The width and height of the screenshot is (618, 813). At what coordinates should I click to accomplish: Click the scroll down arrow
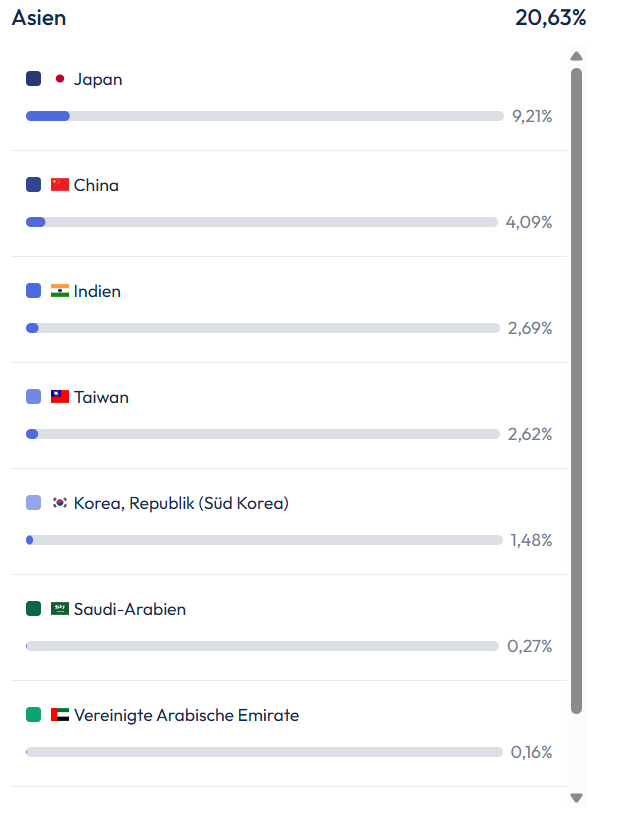(x=576, y=797)
